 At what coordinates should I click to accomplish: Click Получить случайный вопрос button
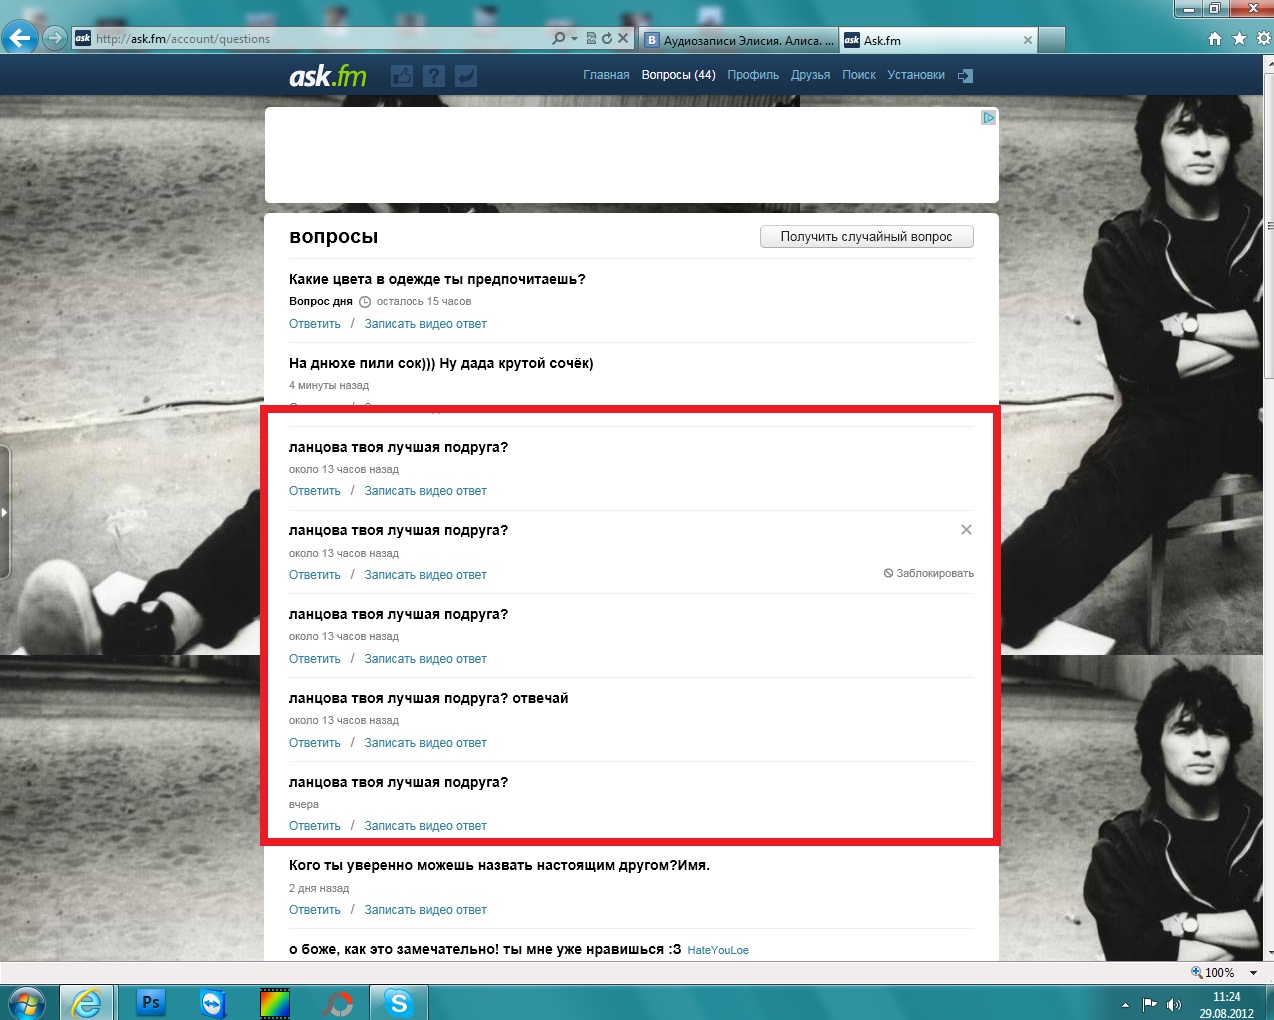866,236
